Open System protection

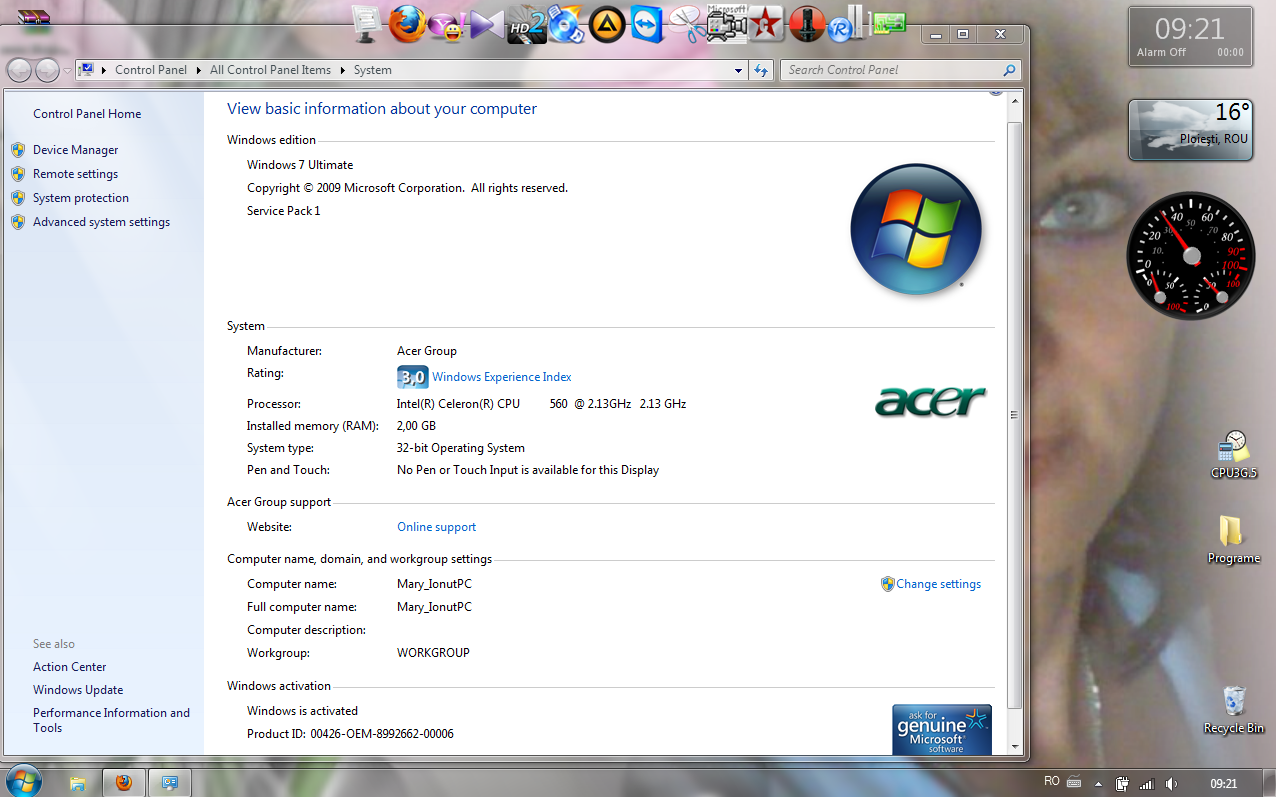pyautogui.click(x=81, y=198)
